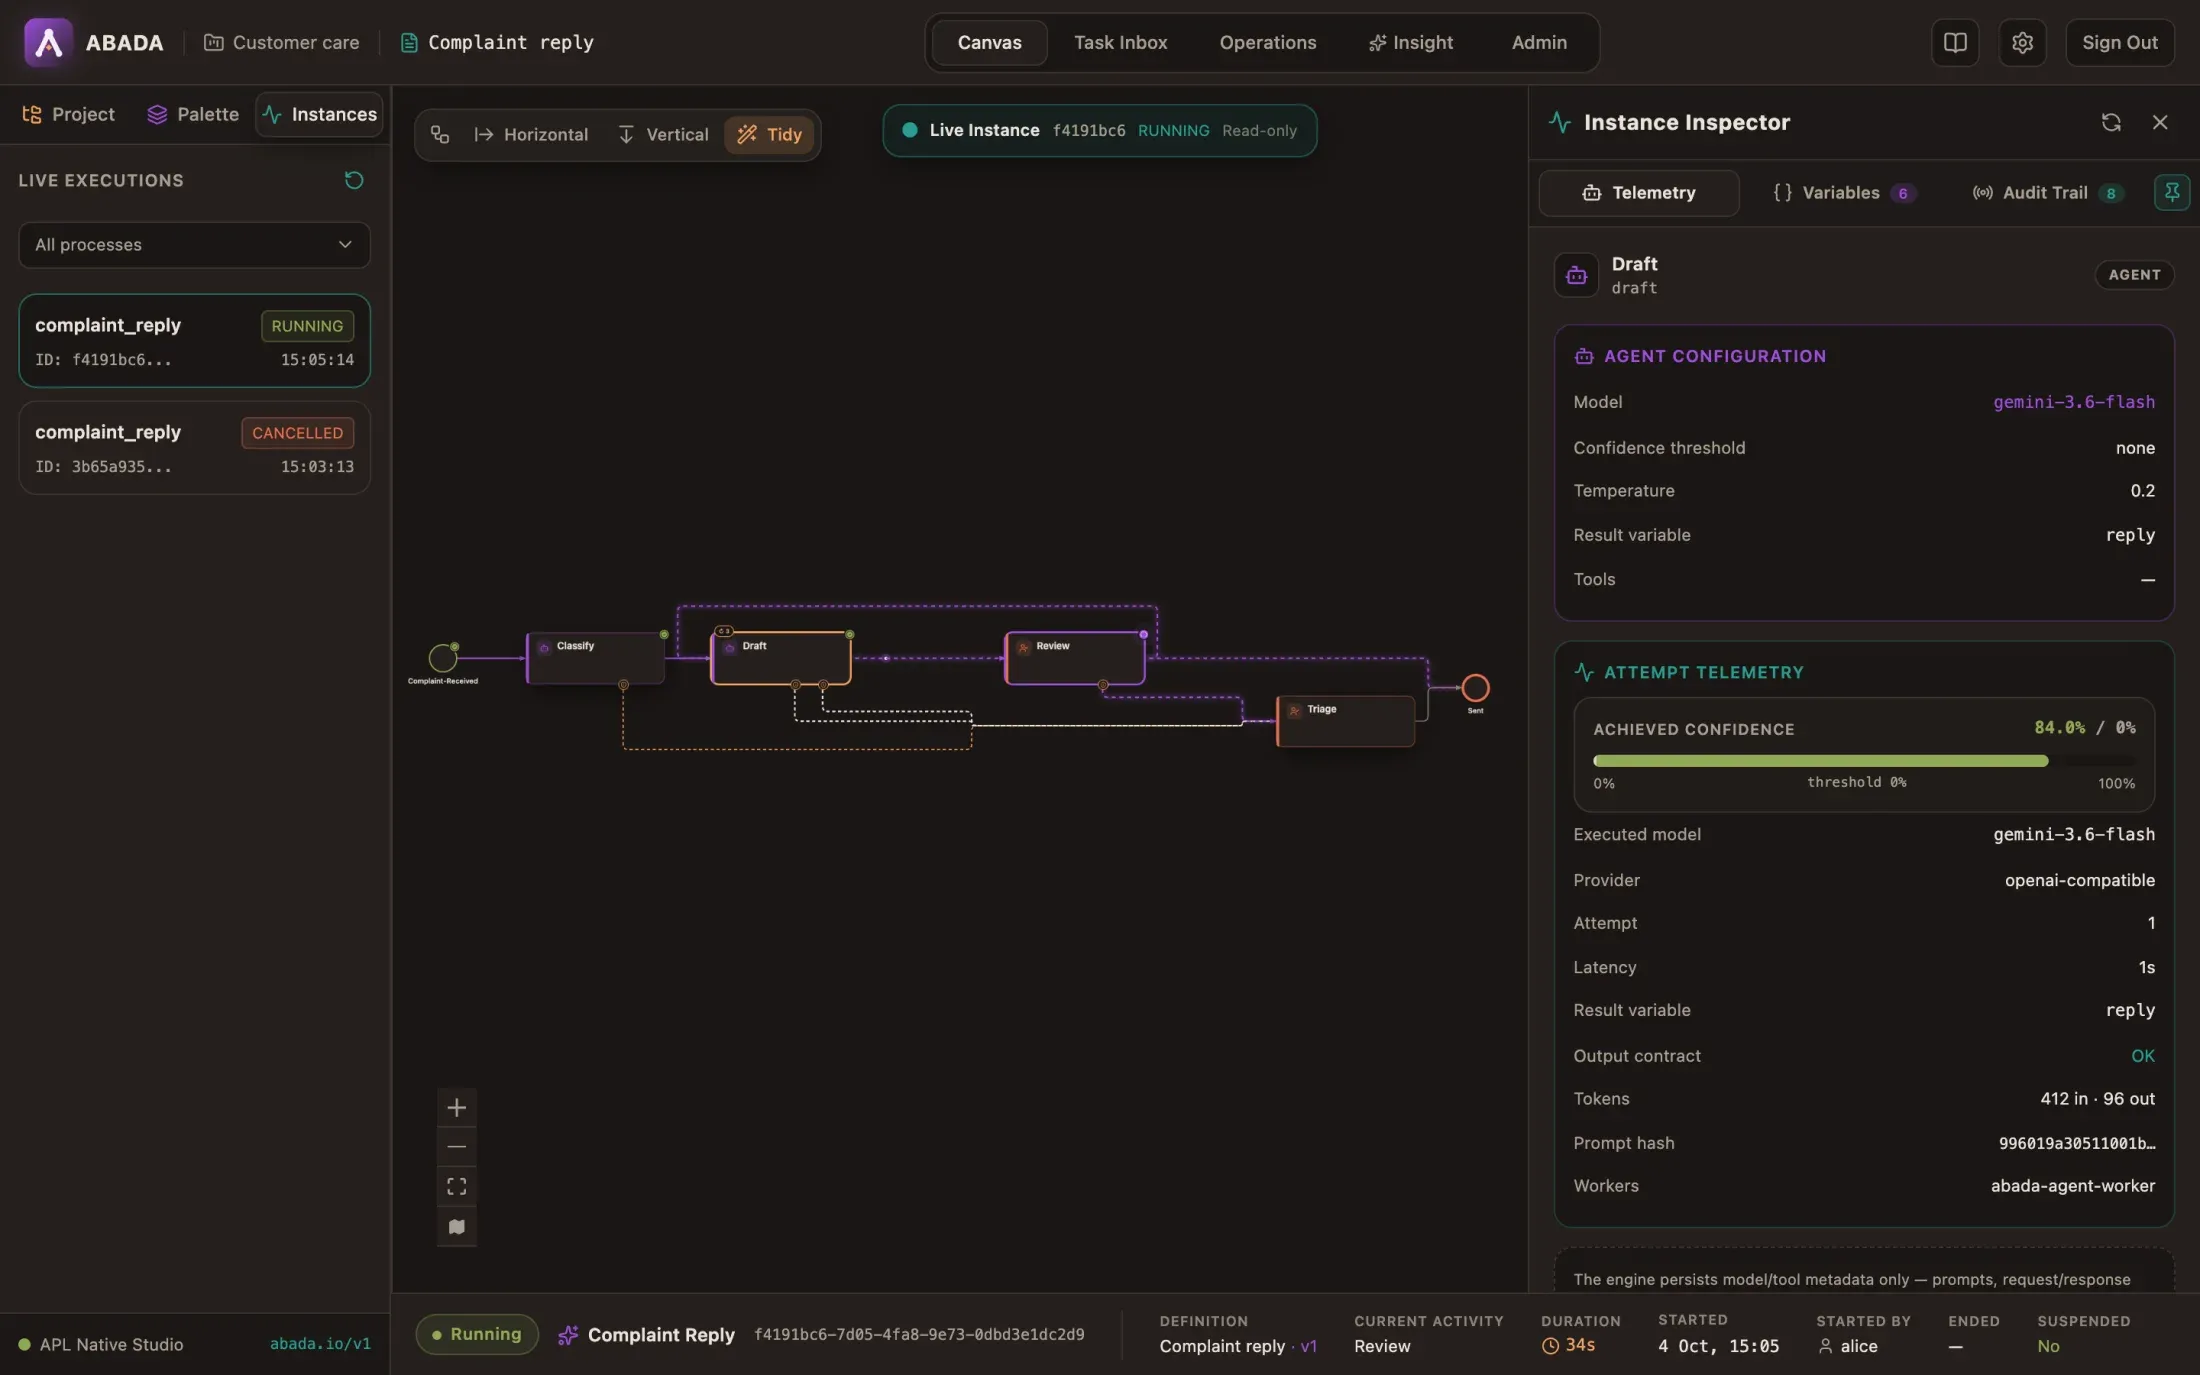
Task: Open the Variables inspector tab
Action: point(1843,192)
